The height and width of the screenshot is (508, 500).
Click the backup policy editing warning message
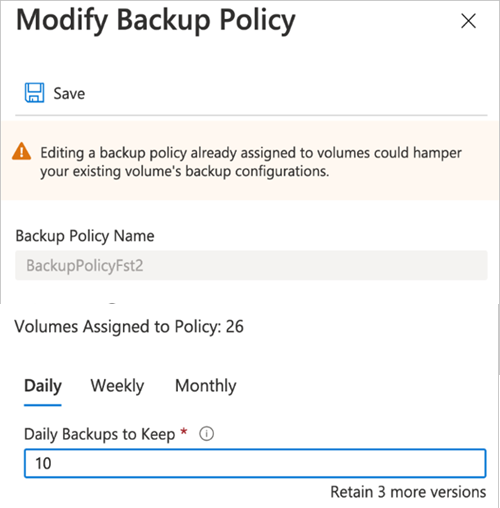251,162
